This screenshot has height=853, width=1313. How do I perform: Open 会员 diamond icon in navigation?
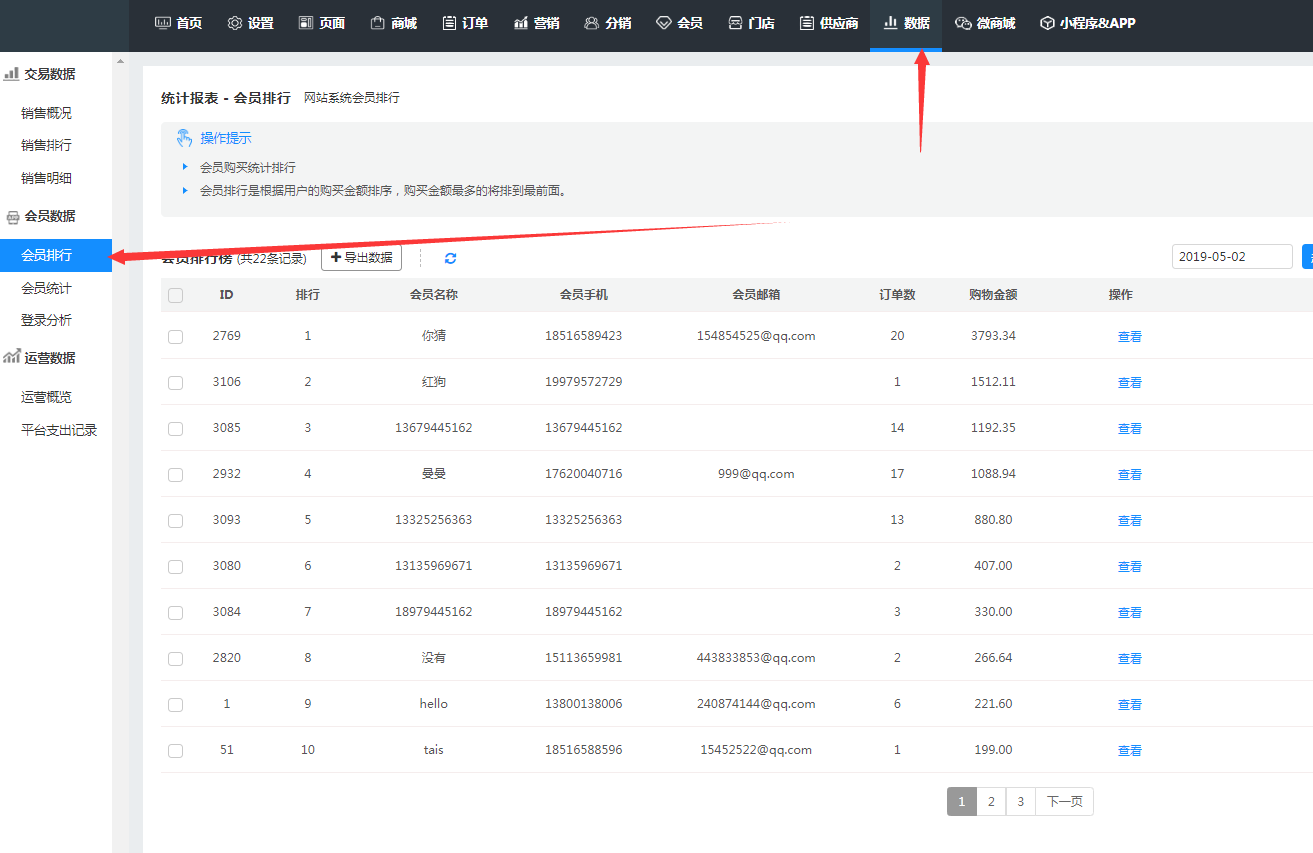679,23
